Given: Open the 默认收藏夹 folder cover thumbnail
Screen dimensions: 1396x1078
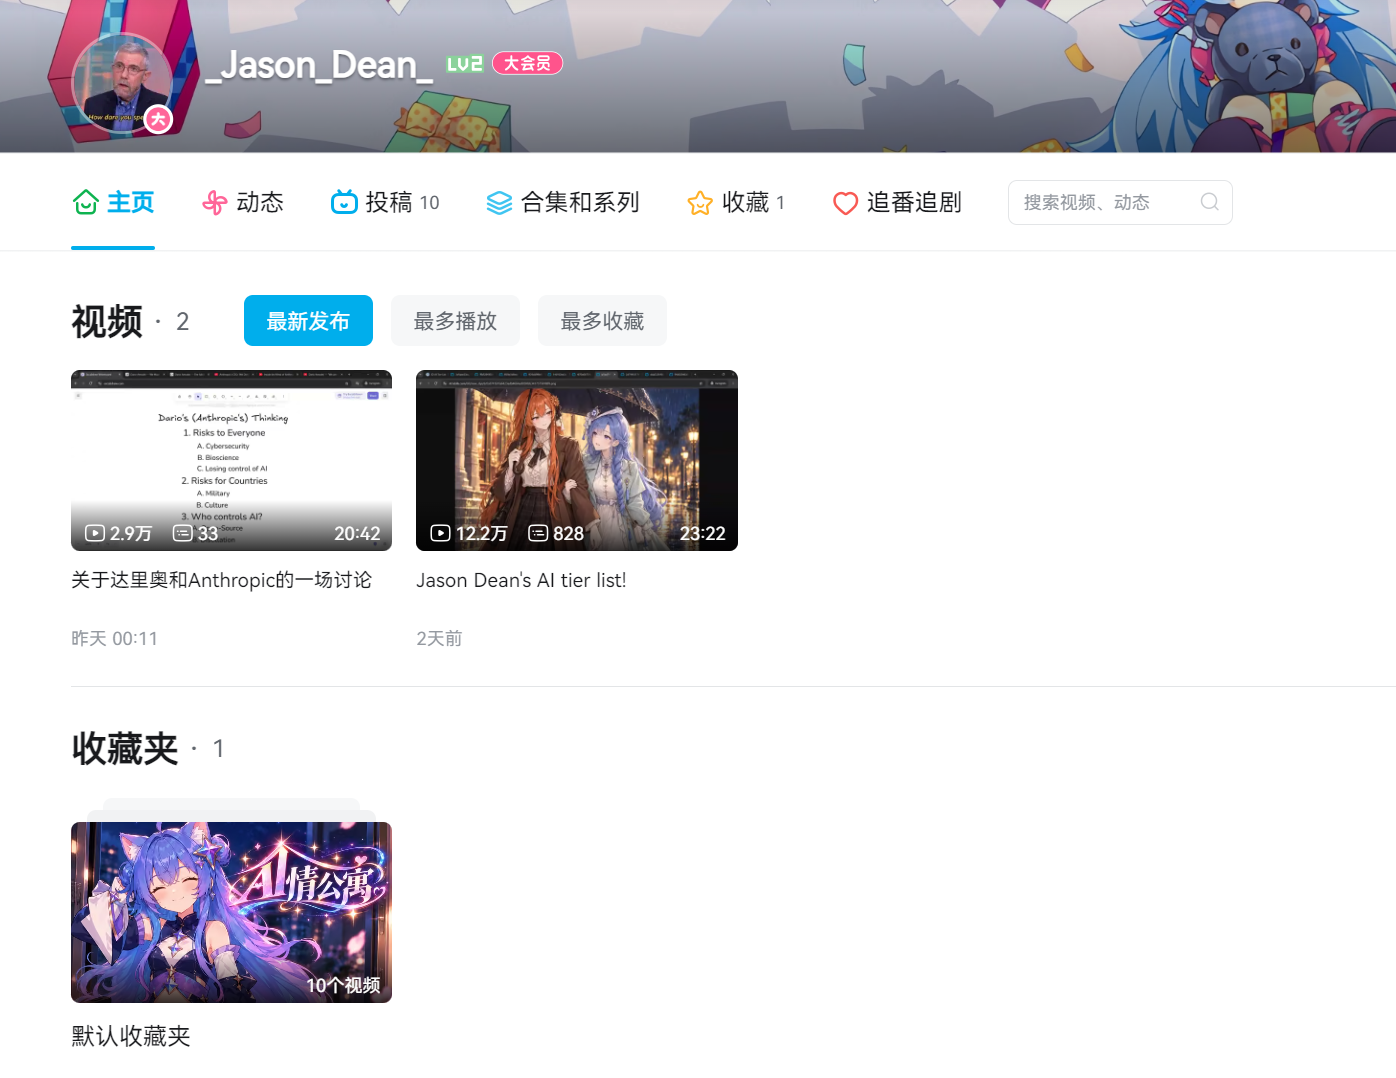Looking at the screenshot, I should (x=231, y=912).
